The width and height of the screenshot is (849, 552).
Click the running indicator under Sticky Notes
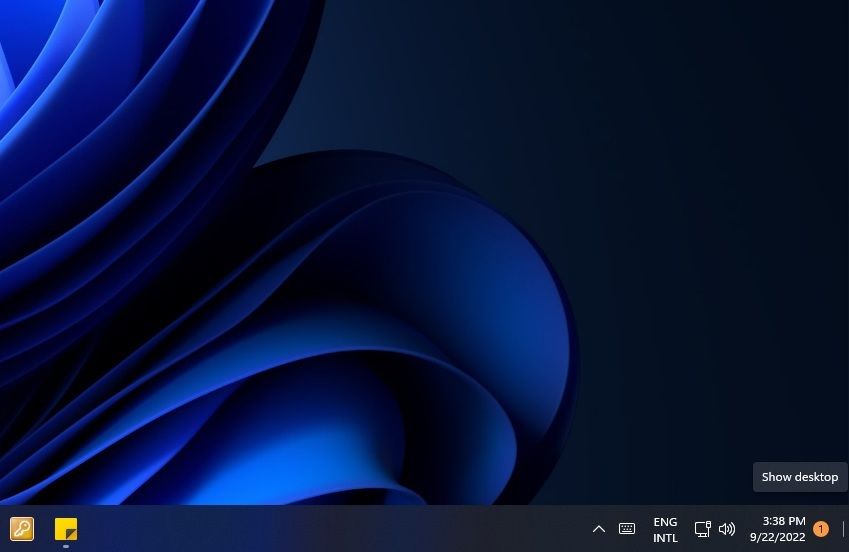point(66,547)
